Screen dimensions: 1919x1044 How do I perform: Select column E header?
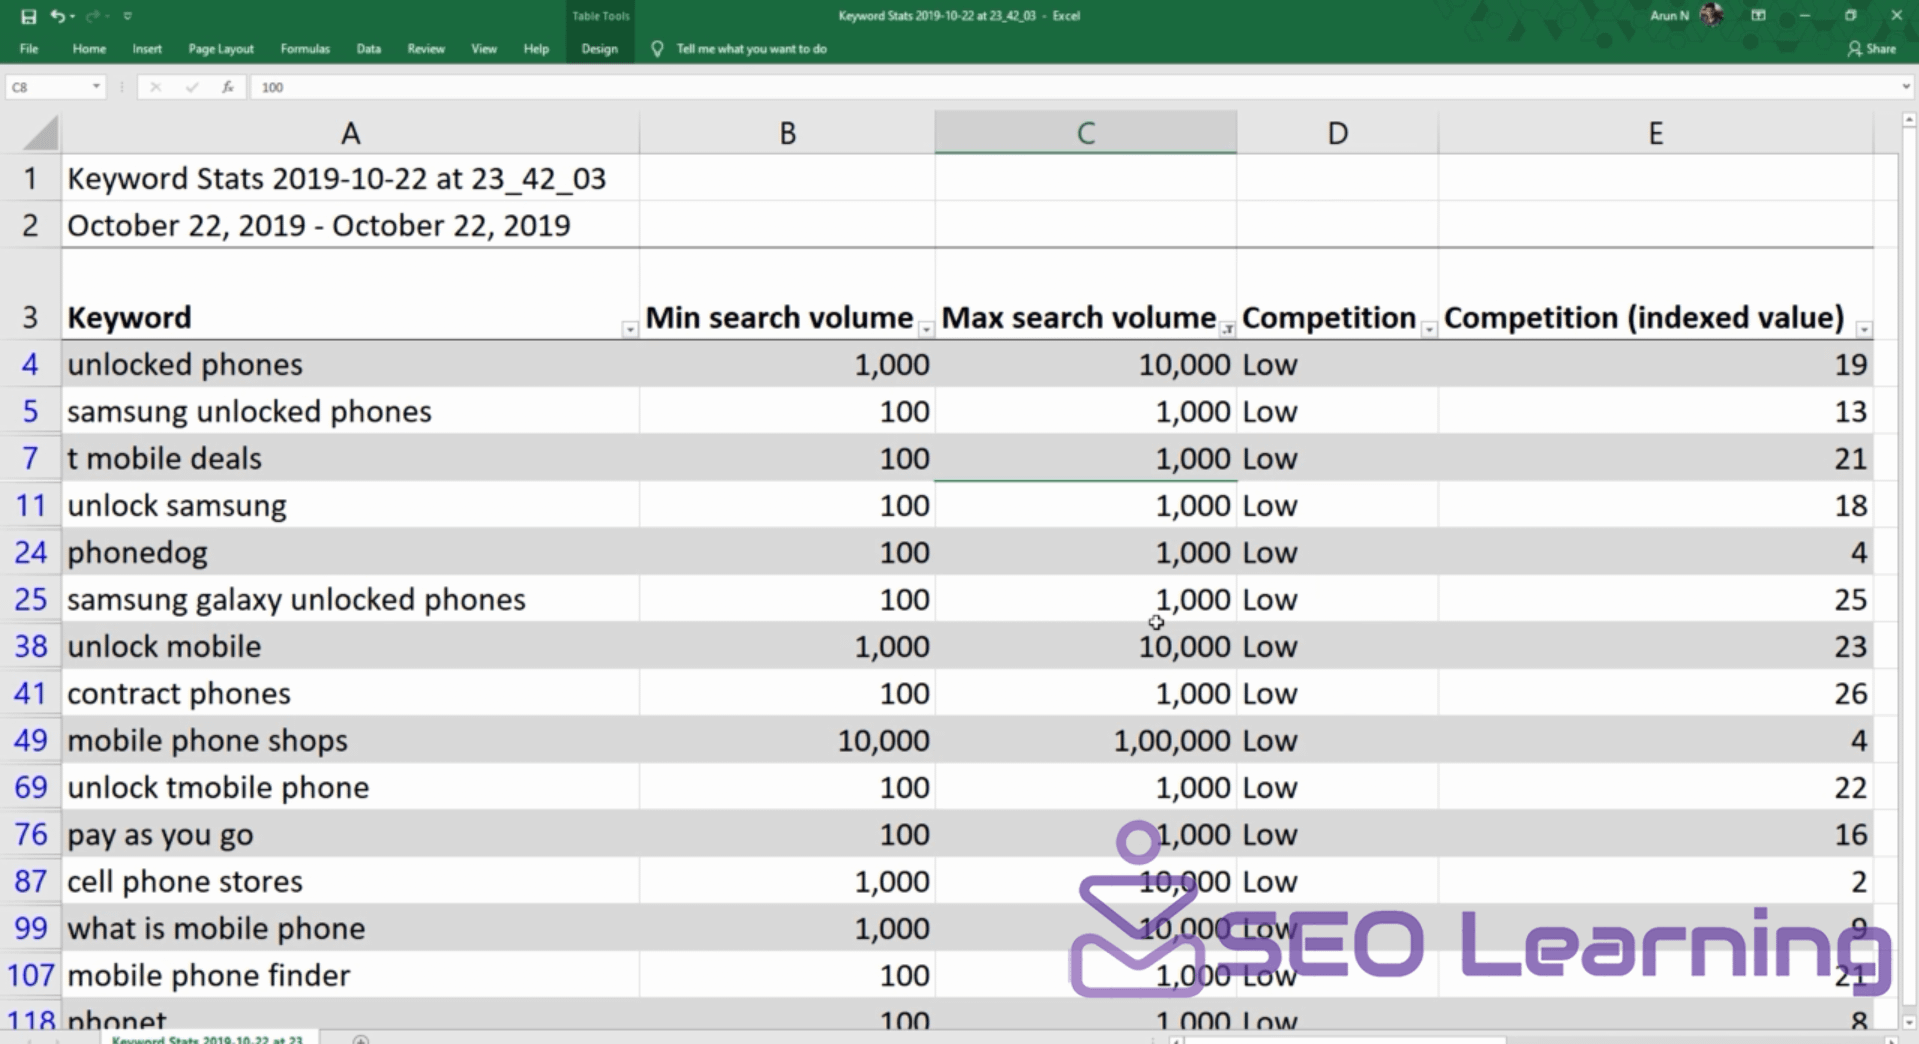pos(1655,133)
